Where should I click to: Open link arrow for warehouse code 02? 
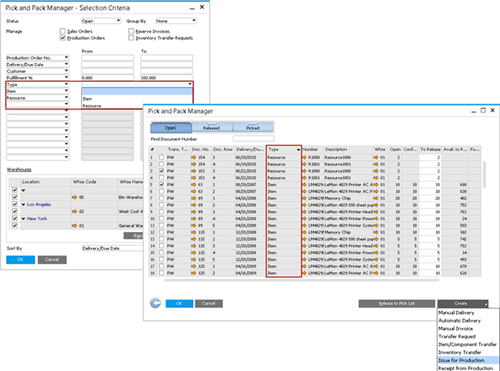(75, 212)
